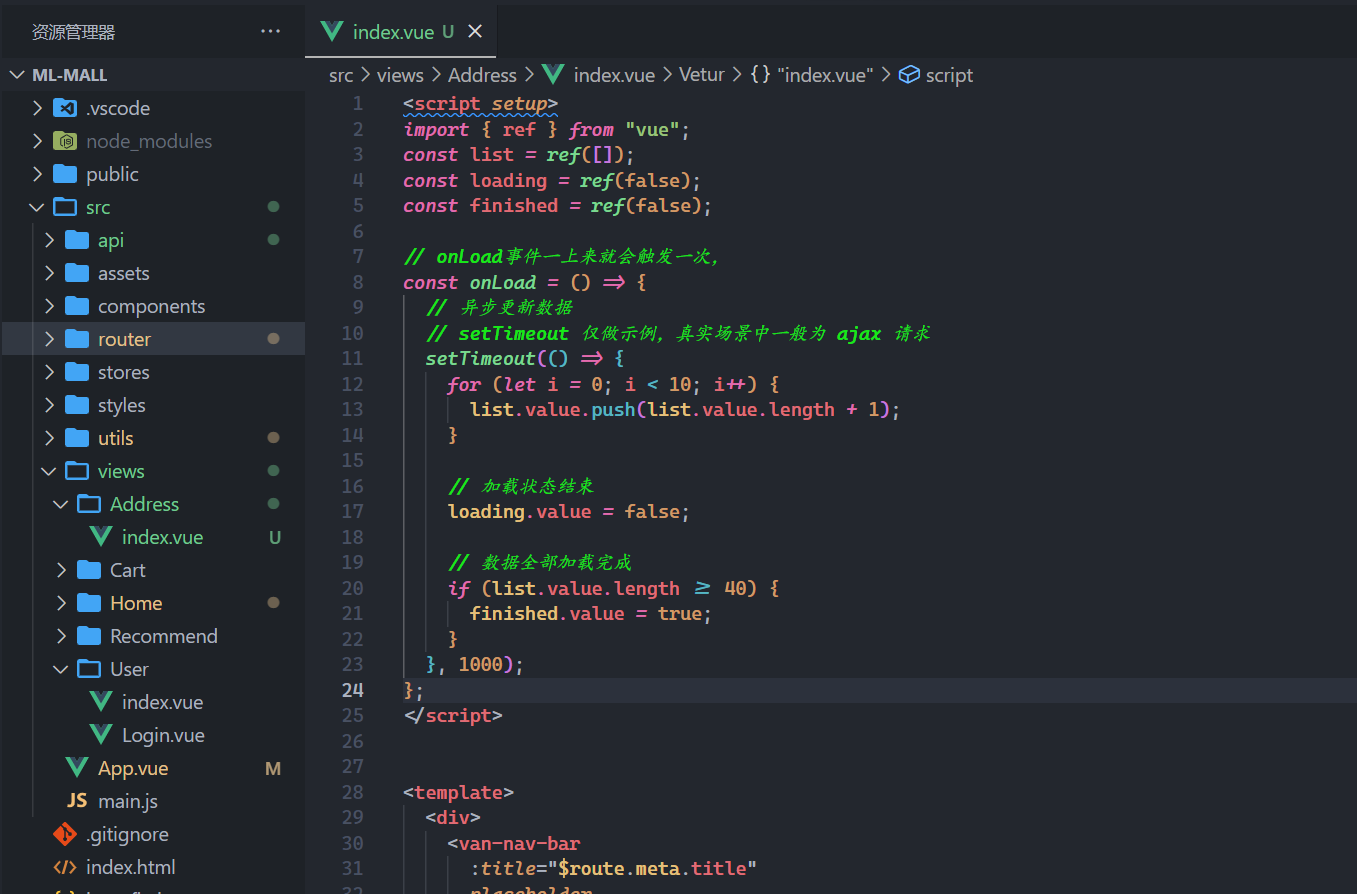Select the index.vue editor tab
This screenshot has height=894, width=1357.
(x=400, y=32)
